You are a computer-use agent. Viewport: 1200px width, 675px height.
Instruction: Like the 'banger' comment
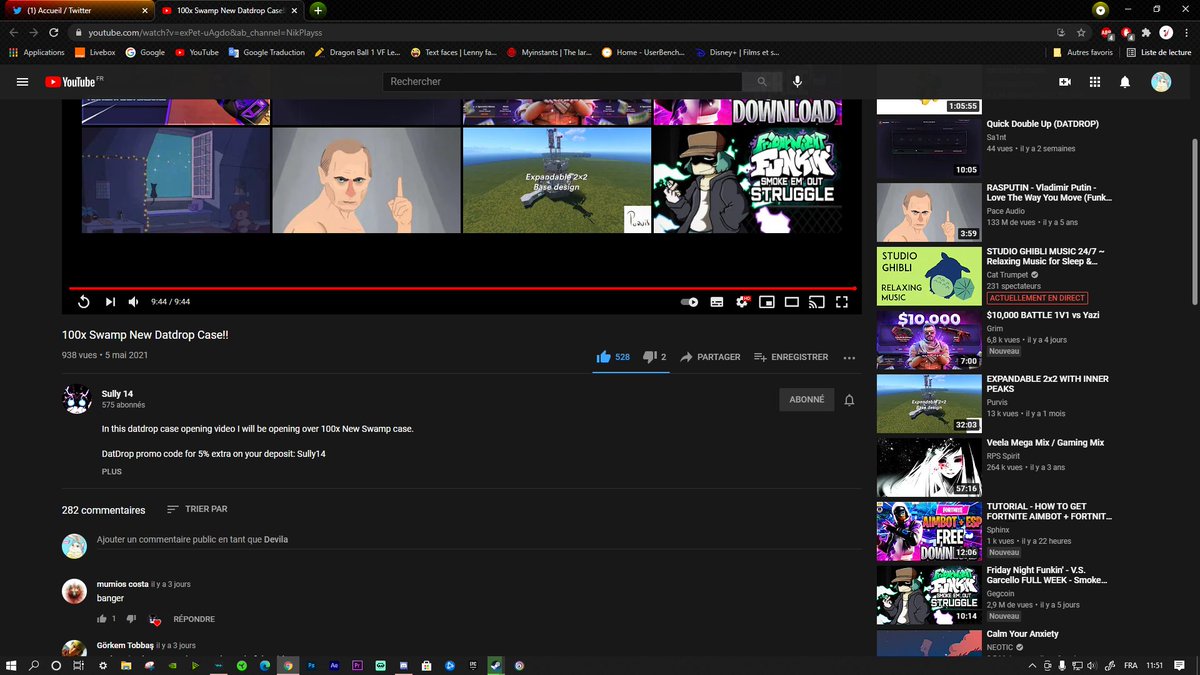(101, 619)
